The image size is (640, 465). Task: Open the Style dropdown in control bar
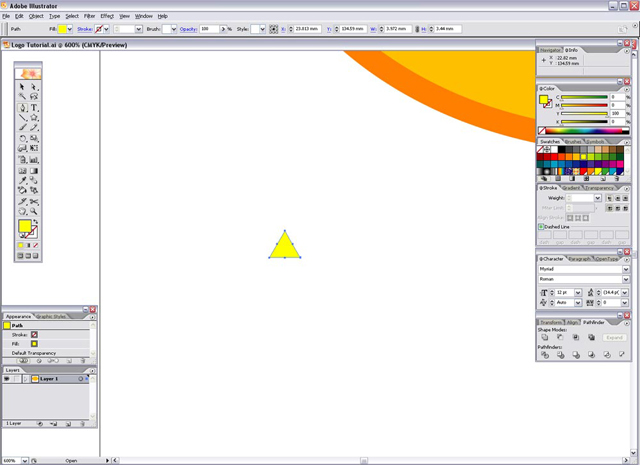pos(262,29)
